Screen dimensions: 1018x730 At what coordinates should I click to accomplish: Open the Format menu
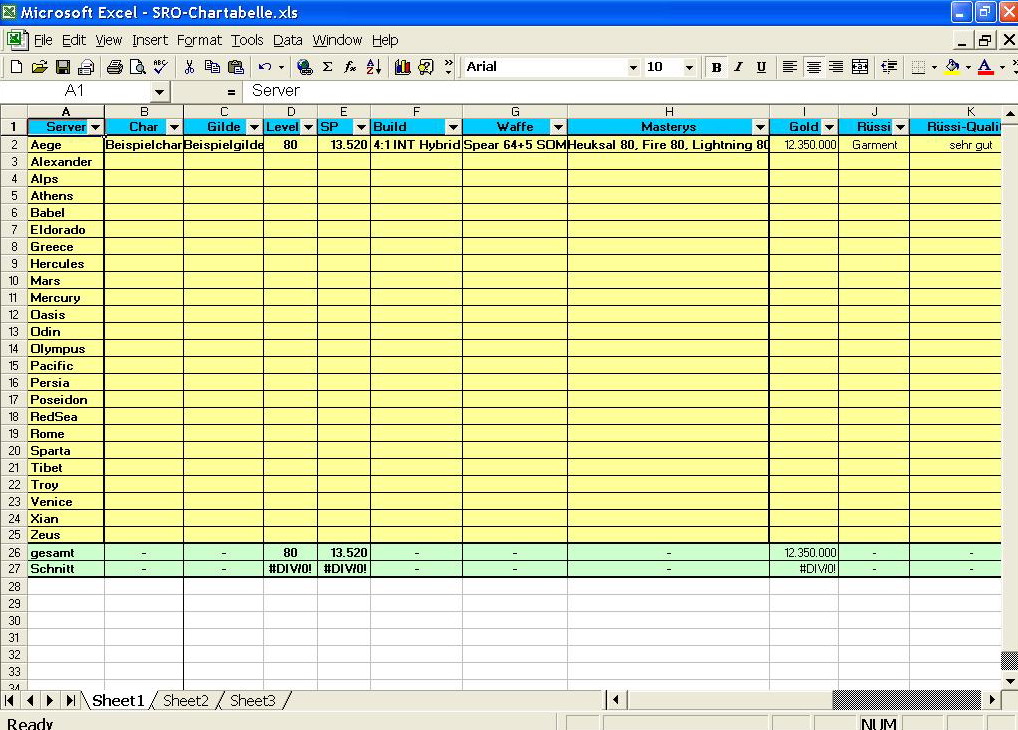pyautogui.click(x=199, y=40)
